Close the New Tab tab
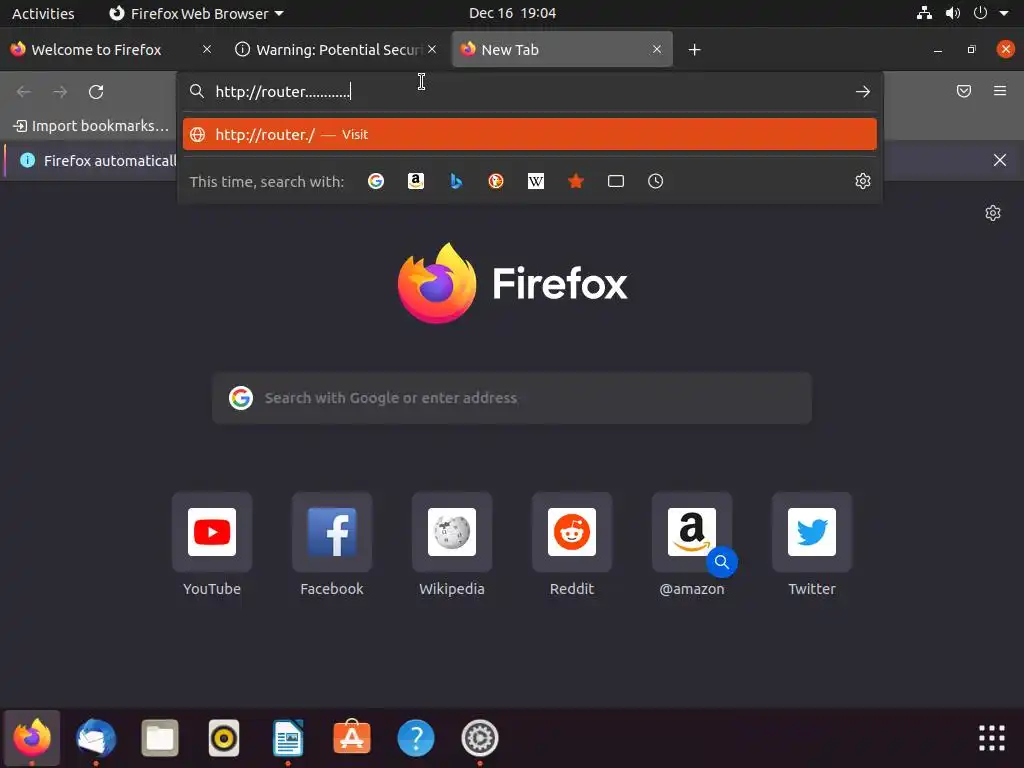Screen dimensions: 1024x768 (x=657, y=49)
